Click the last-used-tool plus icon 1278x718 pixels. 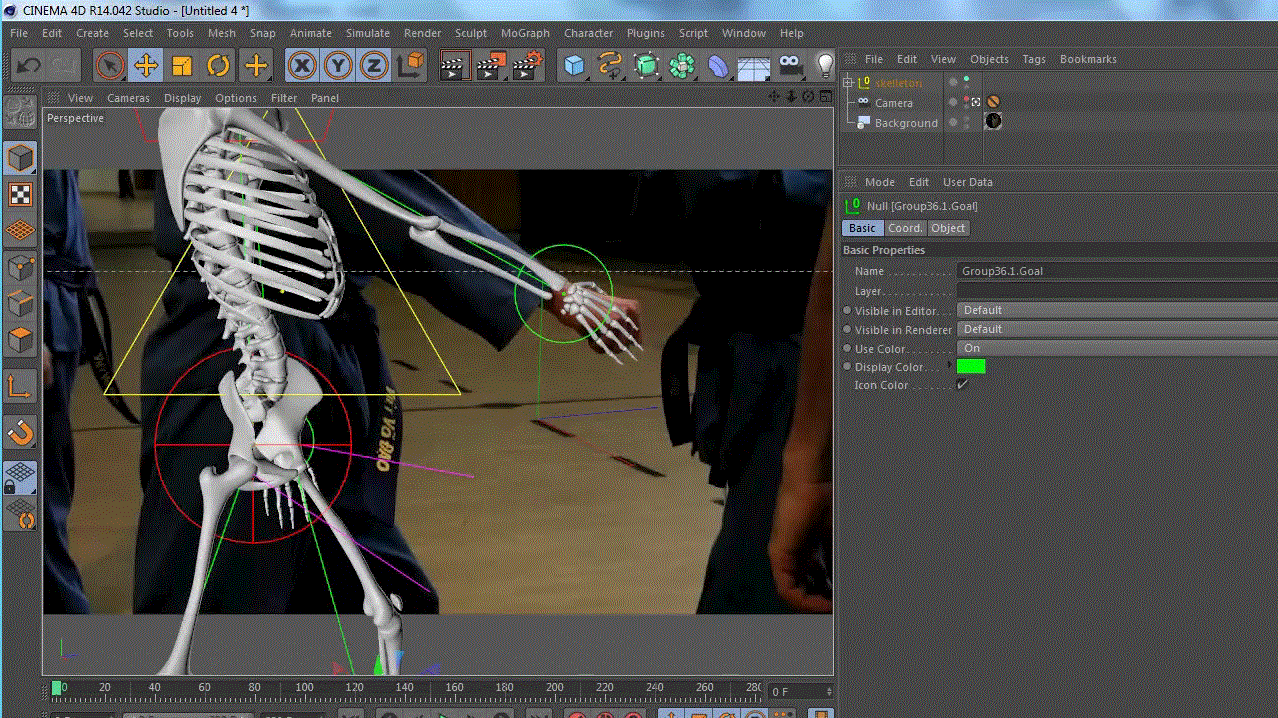click(x=256, y=66)
